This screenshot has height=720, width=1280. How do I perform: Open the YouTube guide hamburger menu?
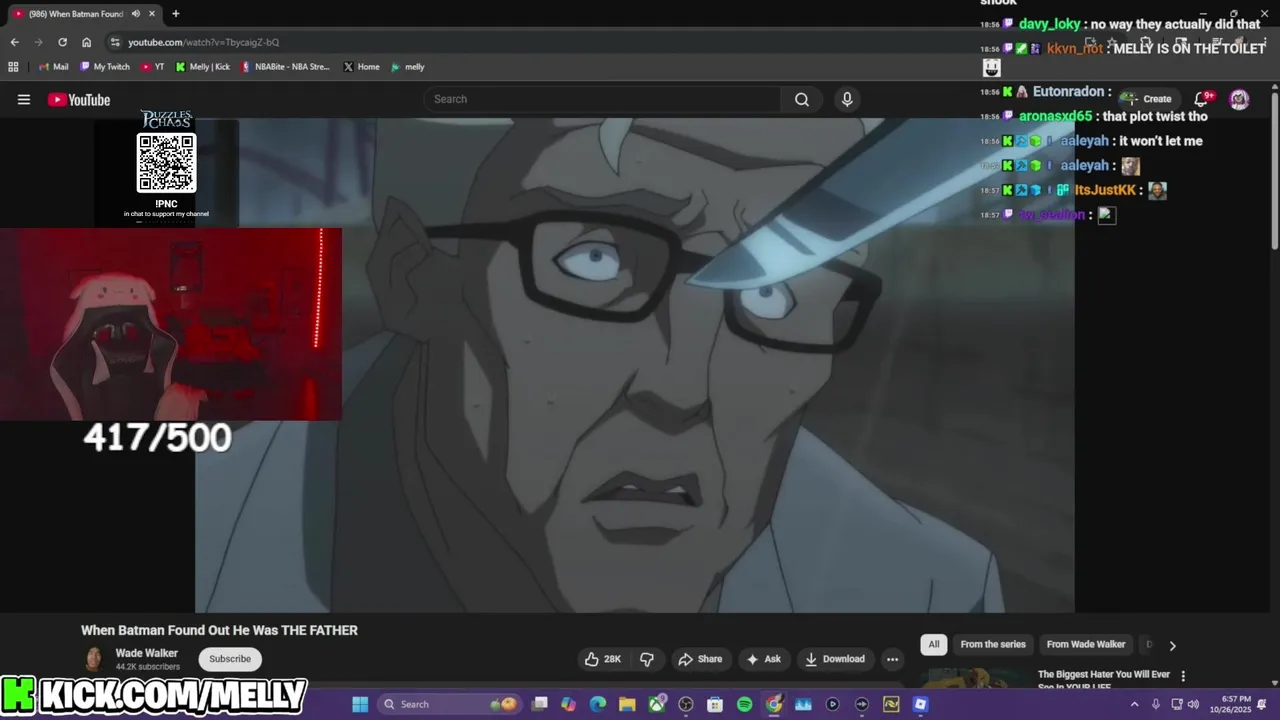click(x=24, y=99)
